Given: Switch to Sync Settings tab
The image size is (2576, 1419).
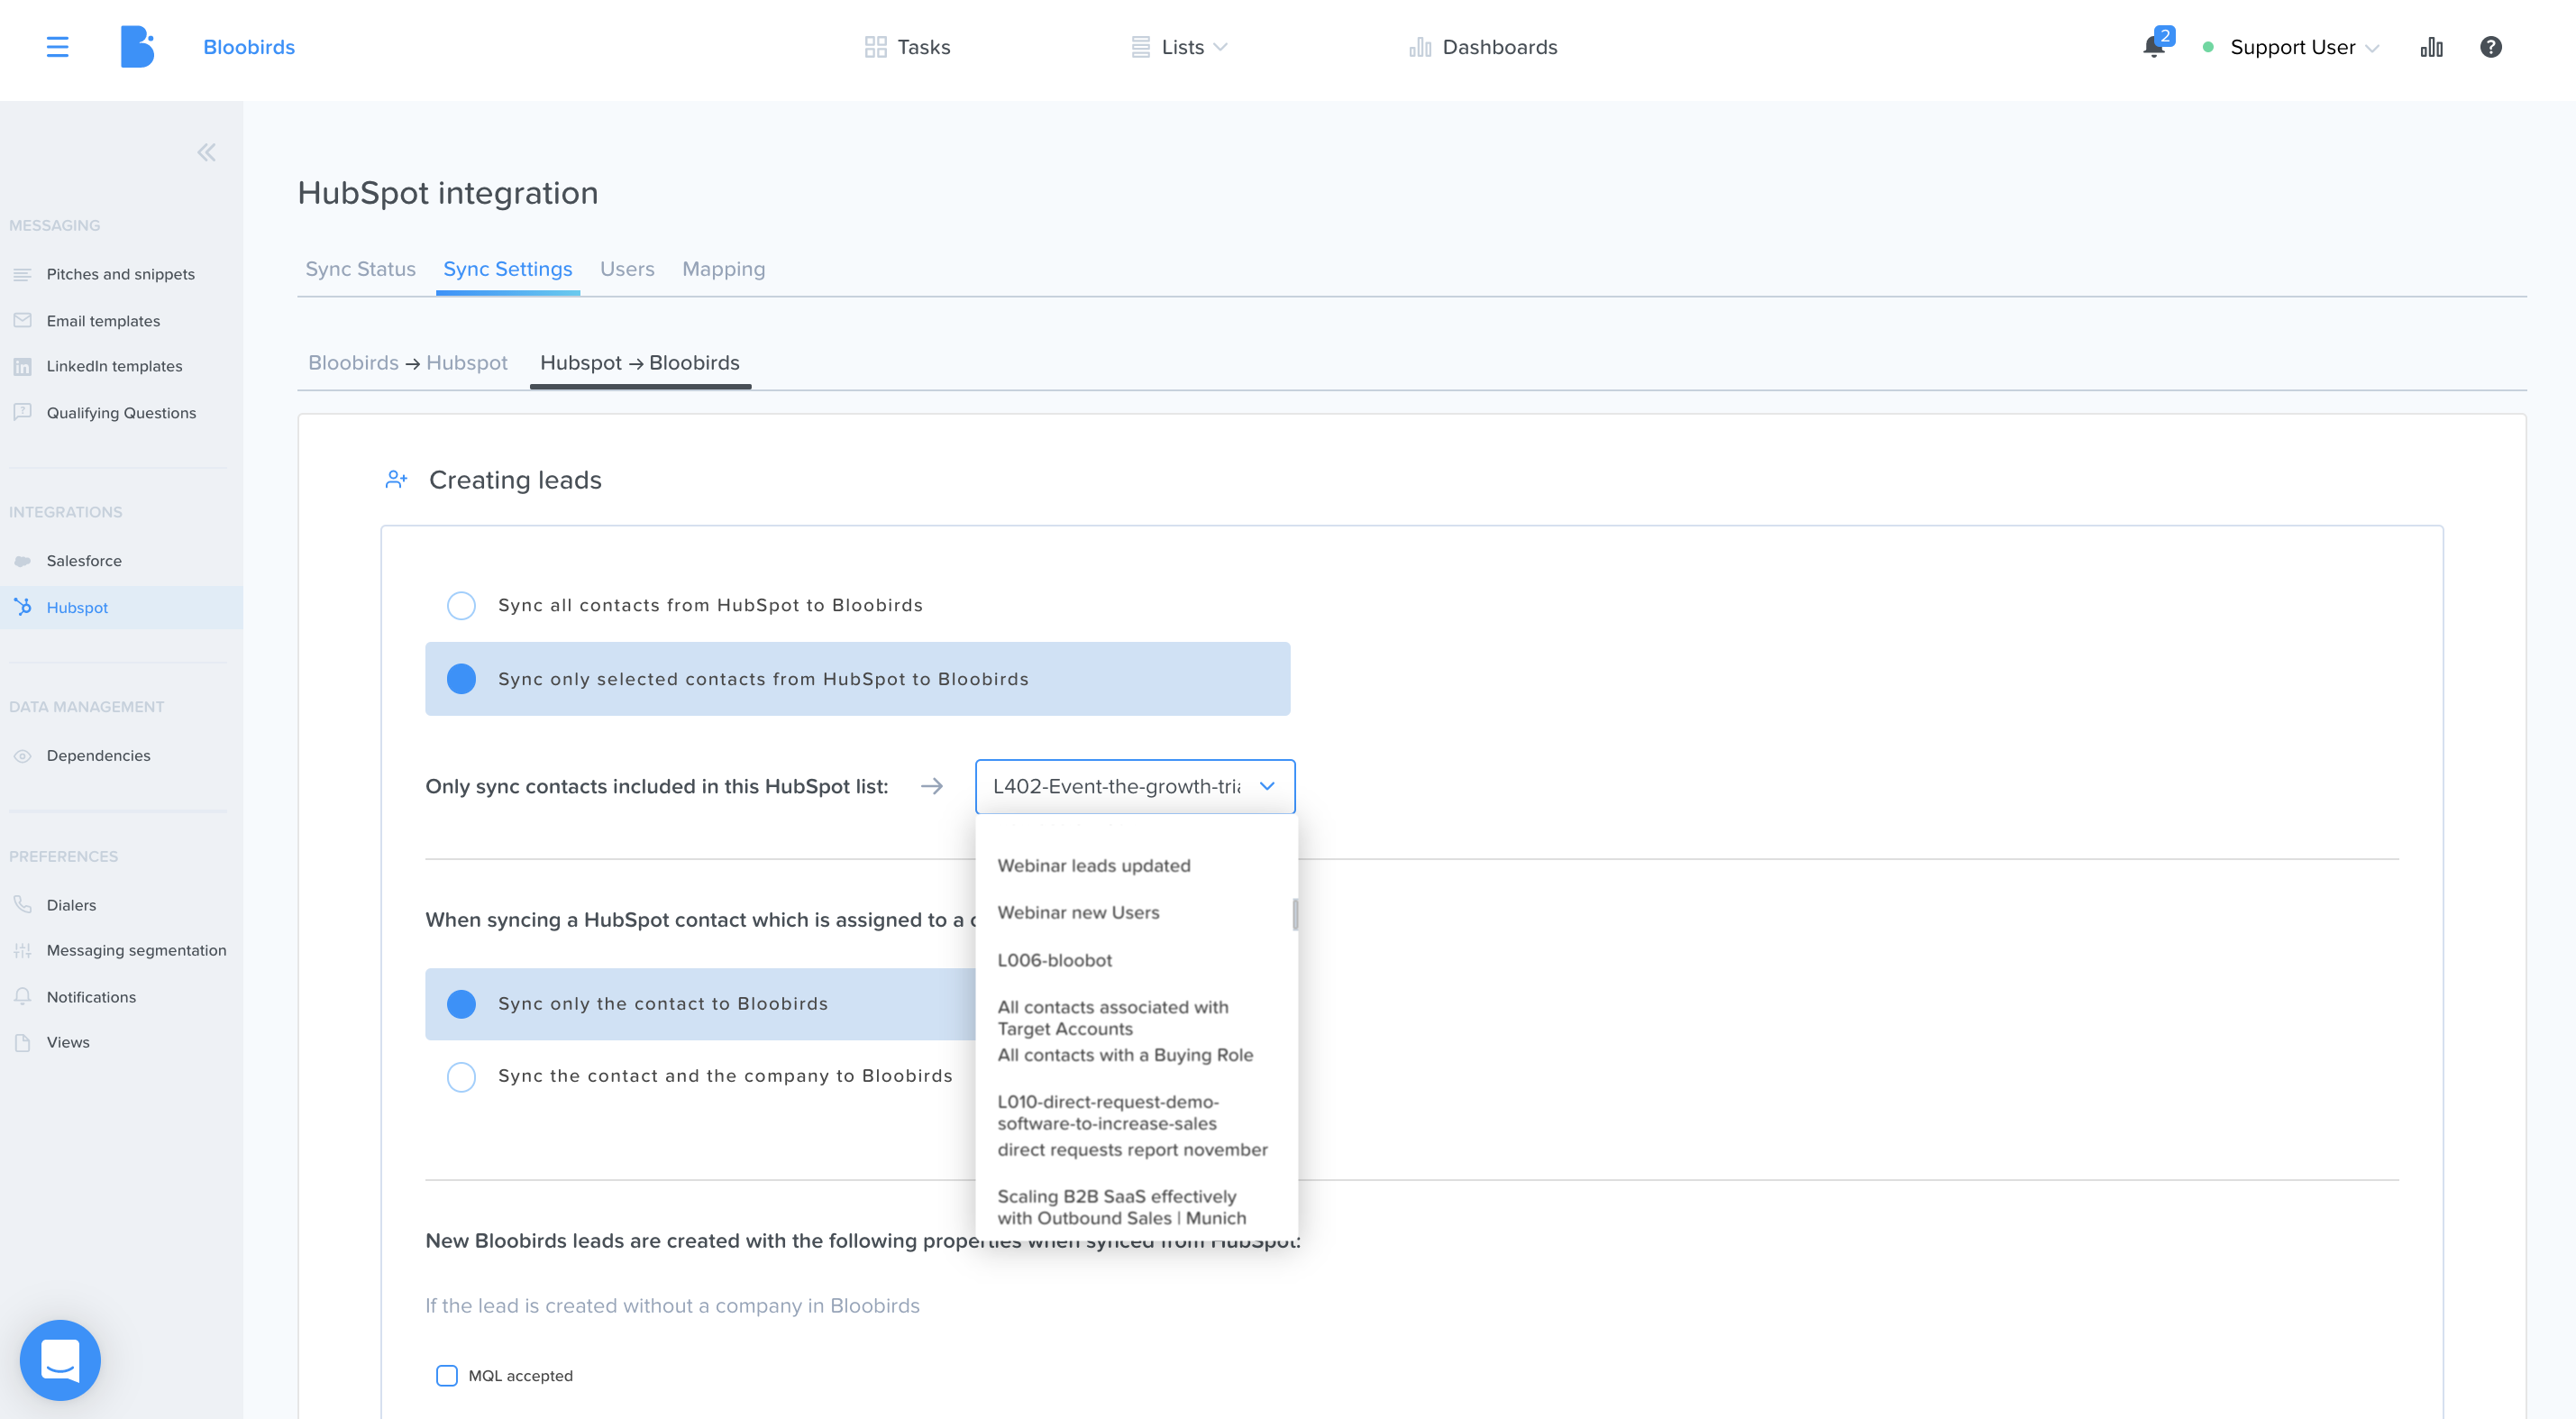Looking at the screenshot, I should [x=508, y=269].
